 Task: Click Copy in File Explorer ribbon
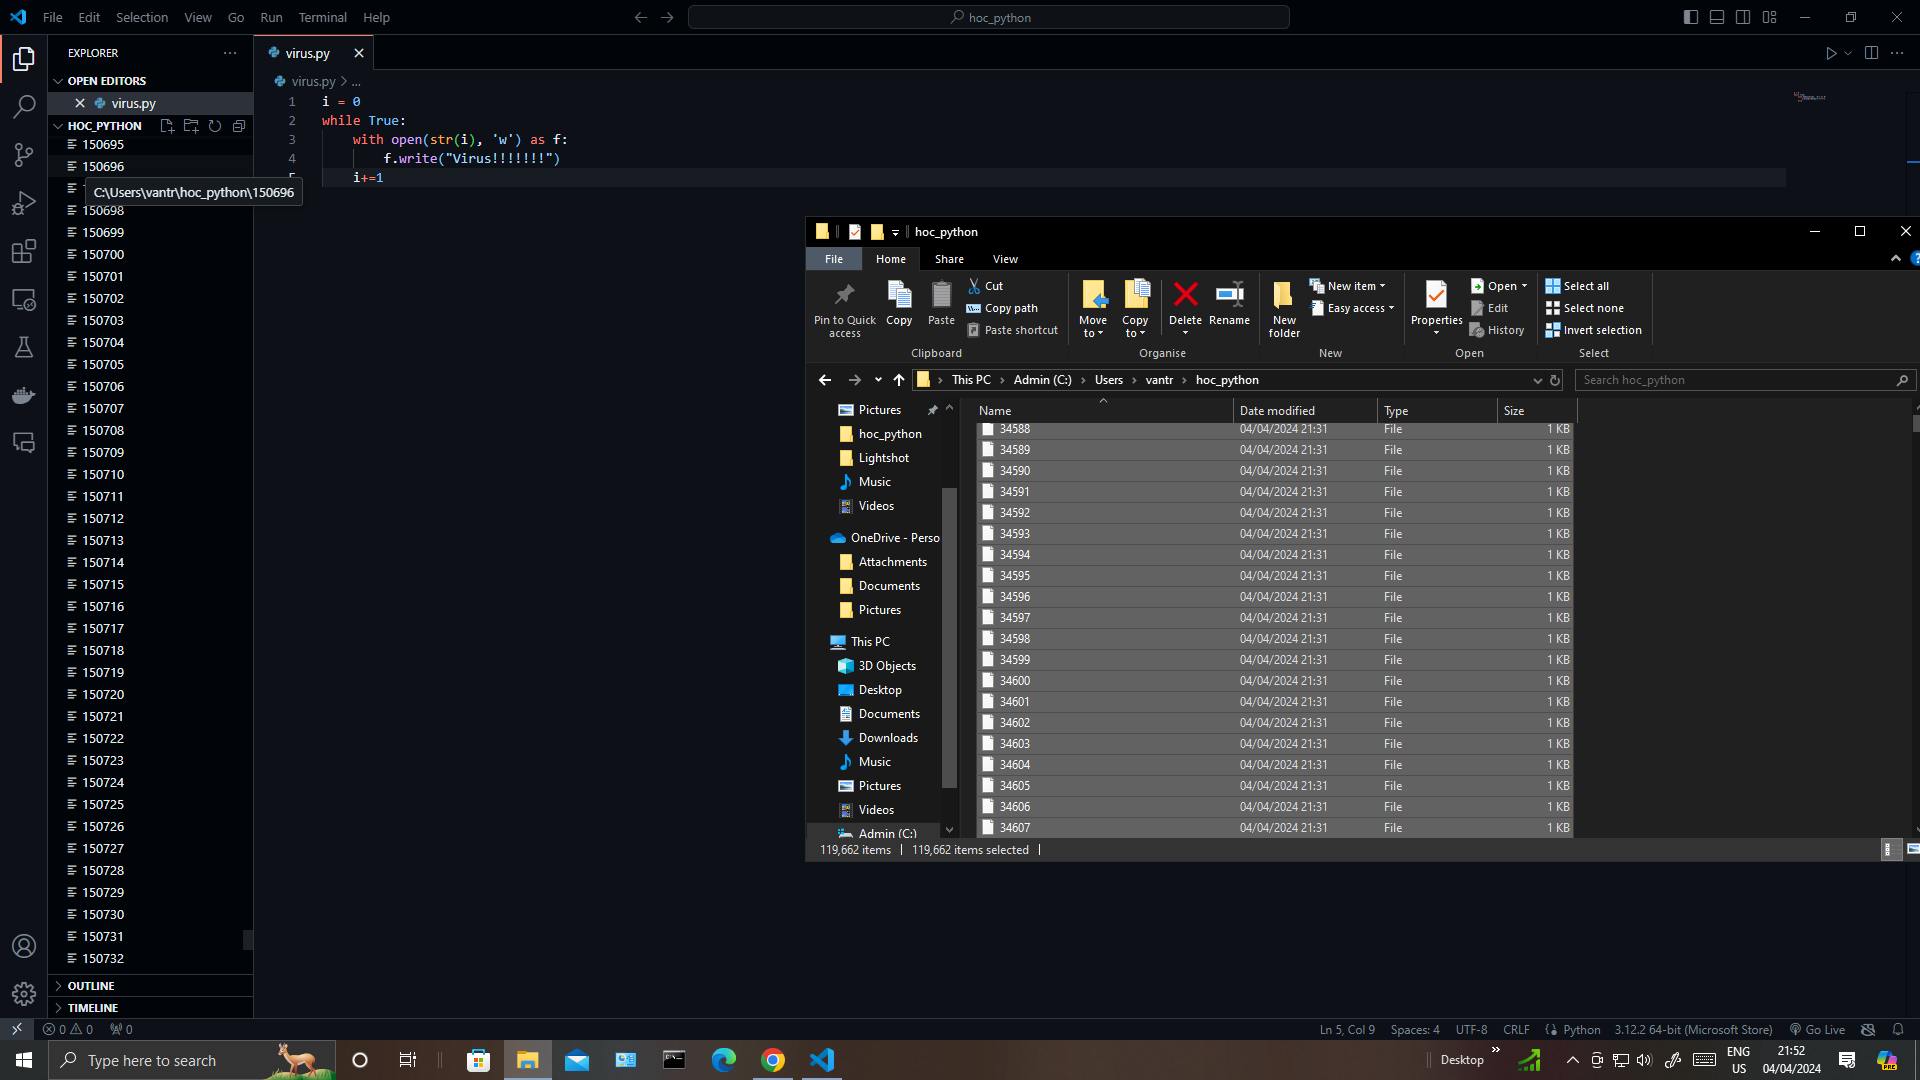pos(899,303)
